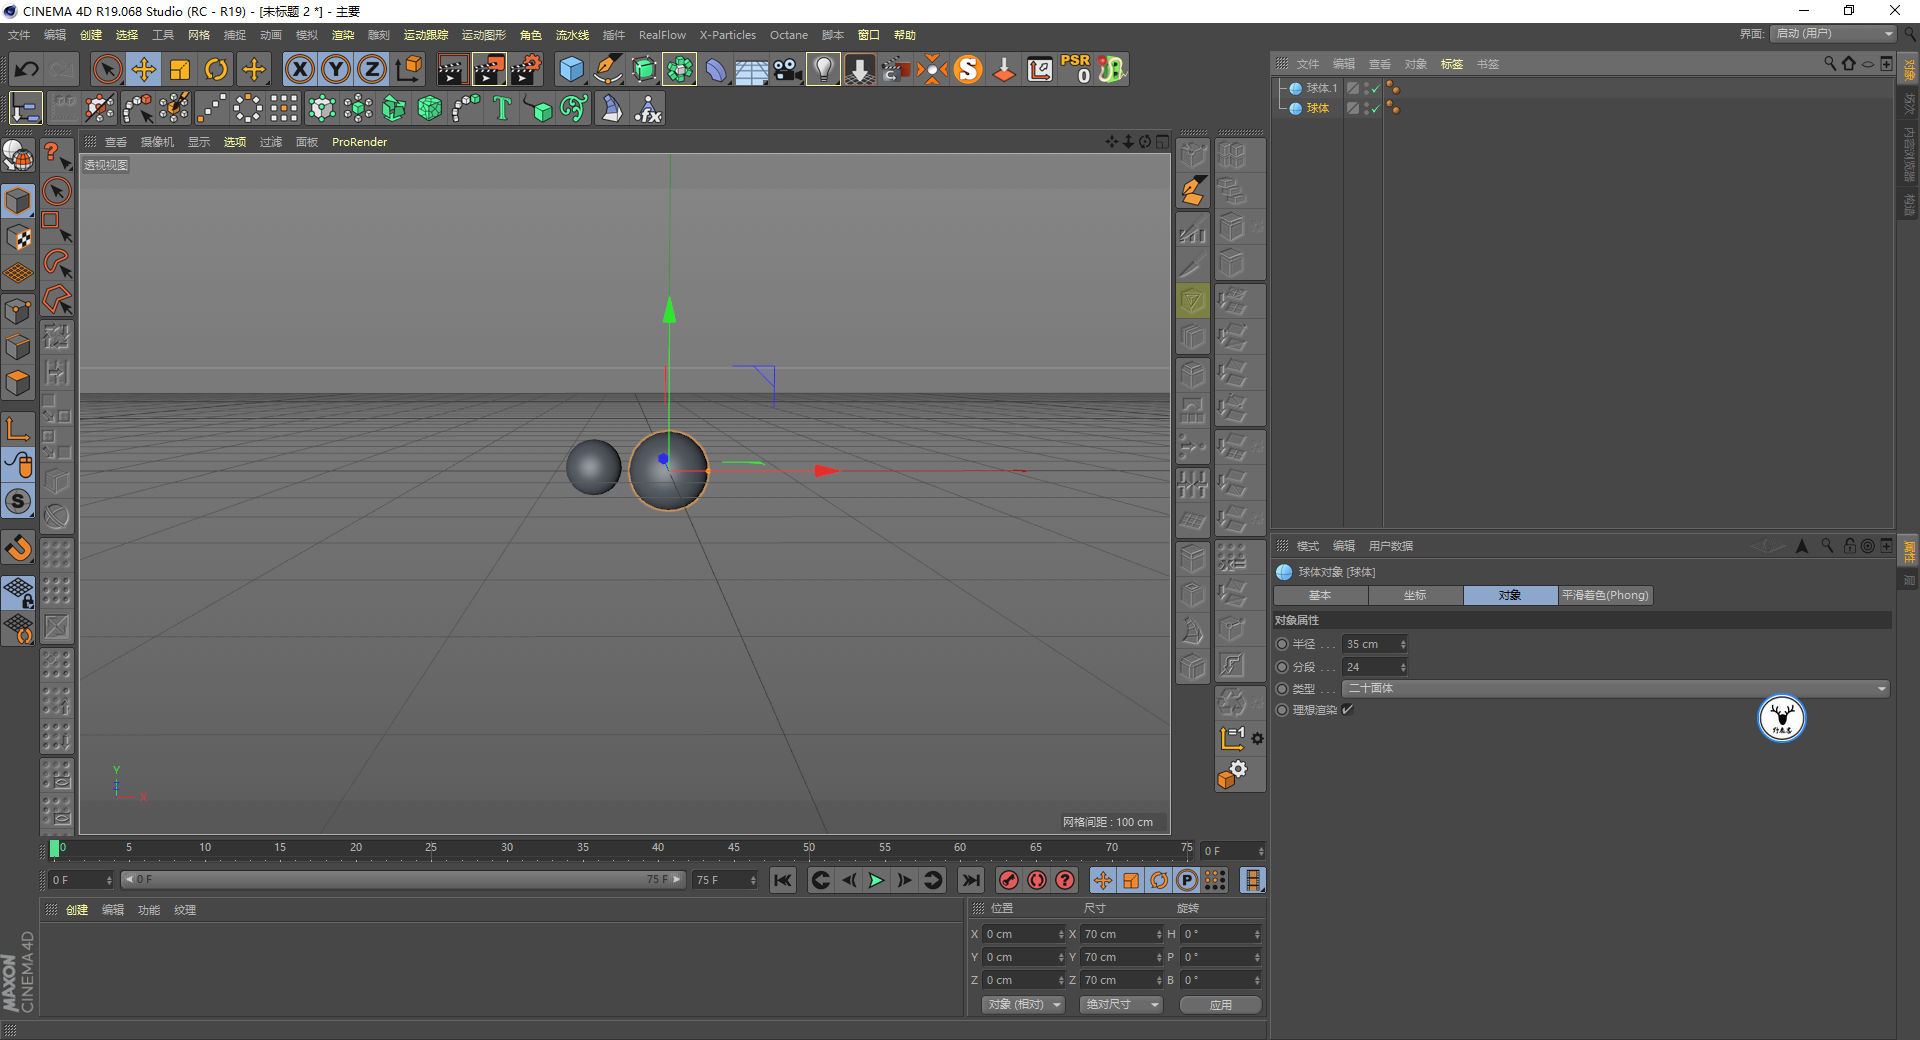This screenshot has height=1040, width=1920.
Task: Toggle autokeying red button
Action: (x=1037, y=880)
